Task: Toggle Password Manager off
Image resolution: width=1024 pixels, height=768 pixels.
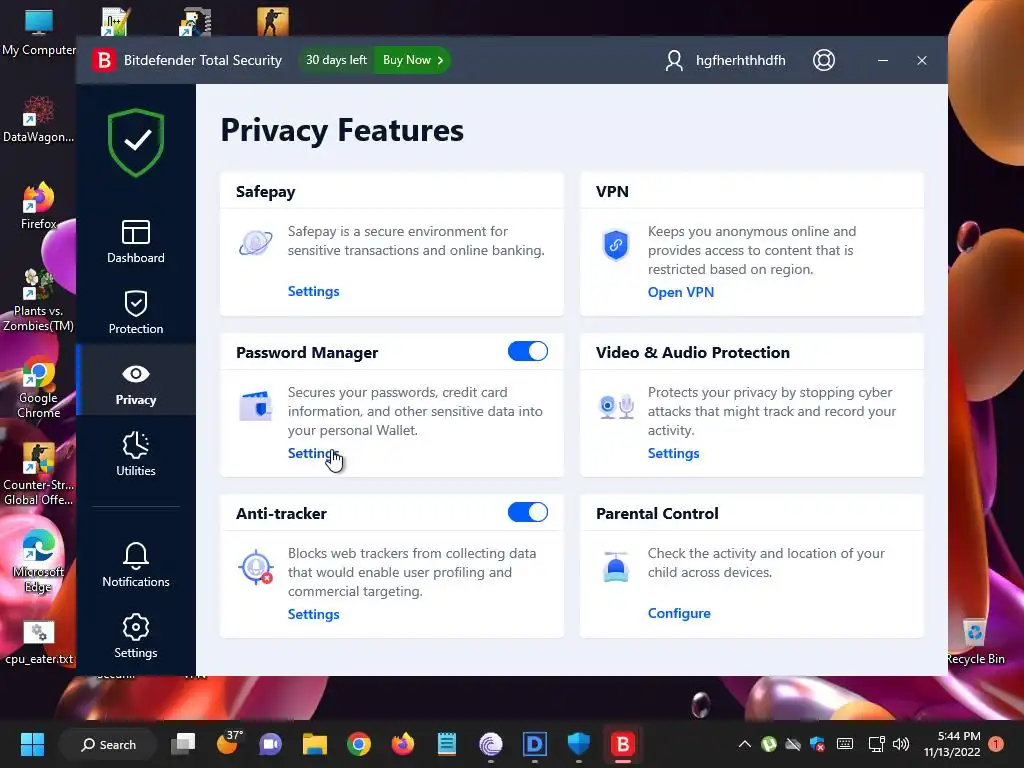Action: [528, 351]
